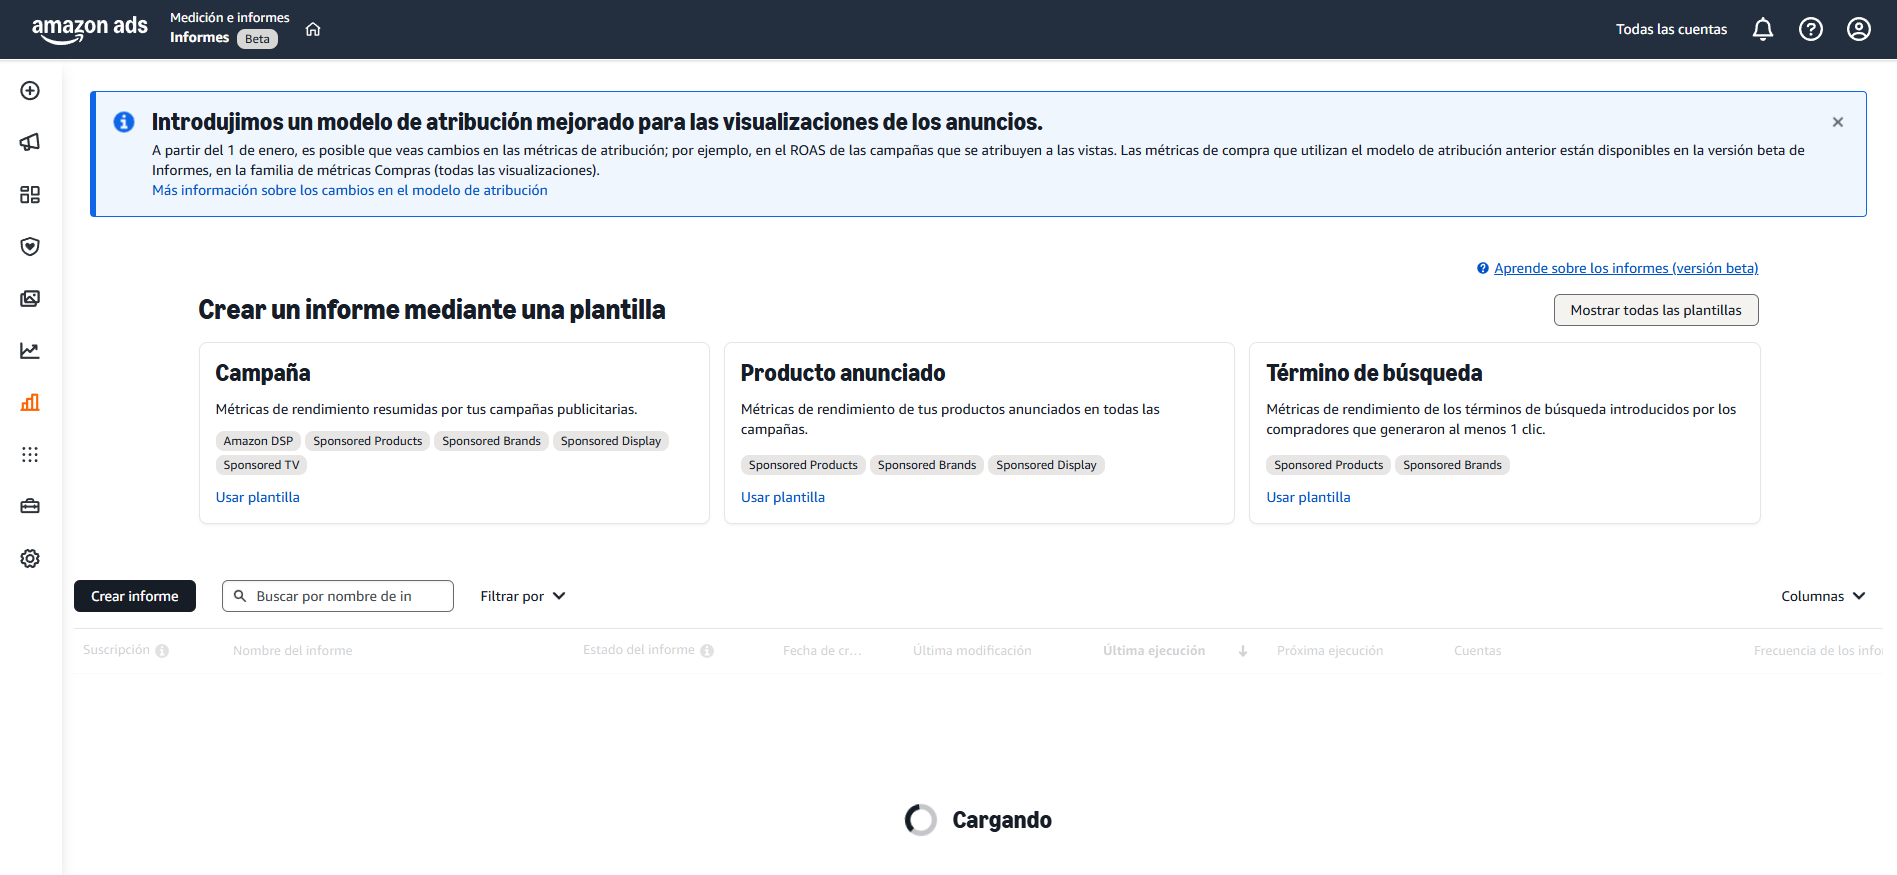The image size is (1897, 875).
Task: Sort by Nombre del informe column header
Action: [x=293, y=651]
